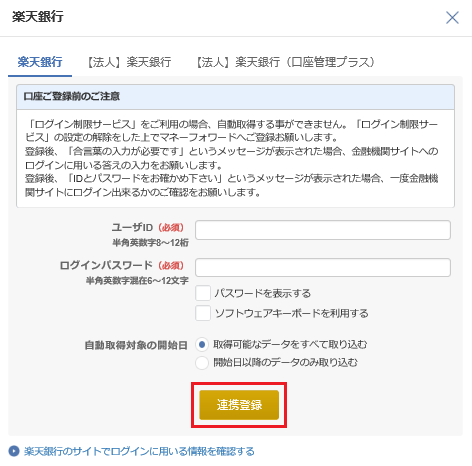Select the 取得可能なデータをすべて取り込む radio button
Image resolution: width=472 pixels, height=466 pixels.
point(202,344)
